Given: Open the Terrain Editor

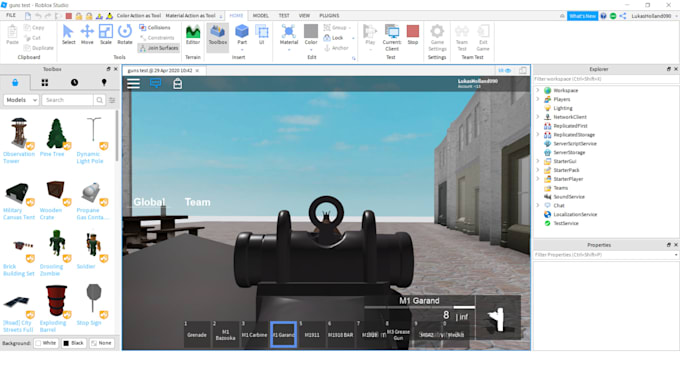Looking at the screenshot, I should click(193, 35).
